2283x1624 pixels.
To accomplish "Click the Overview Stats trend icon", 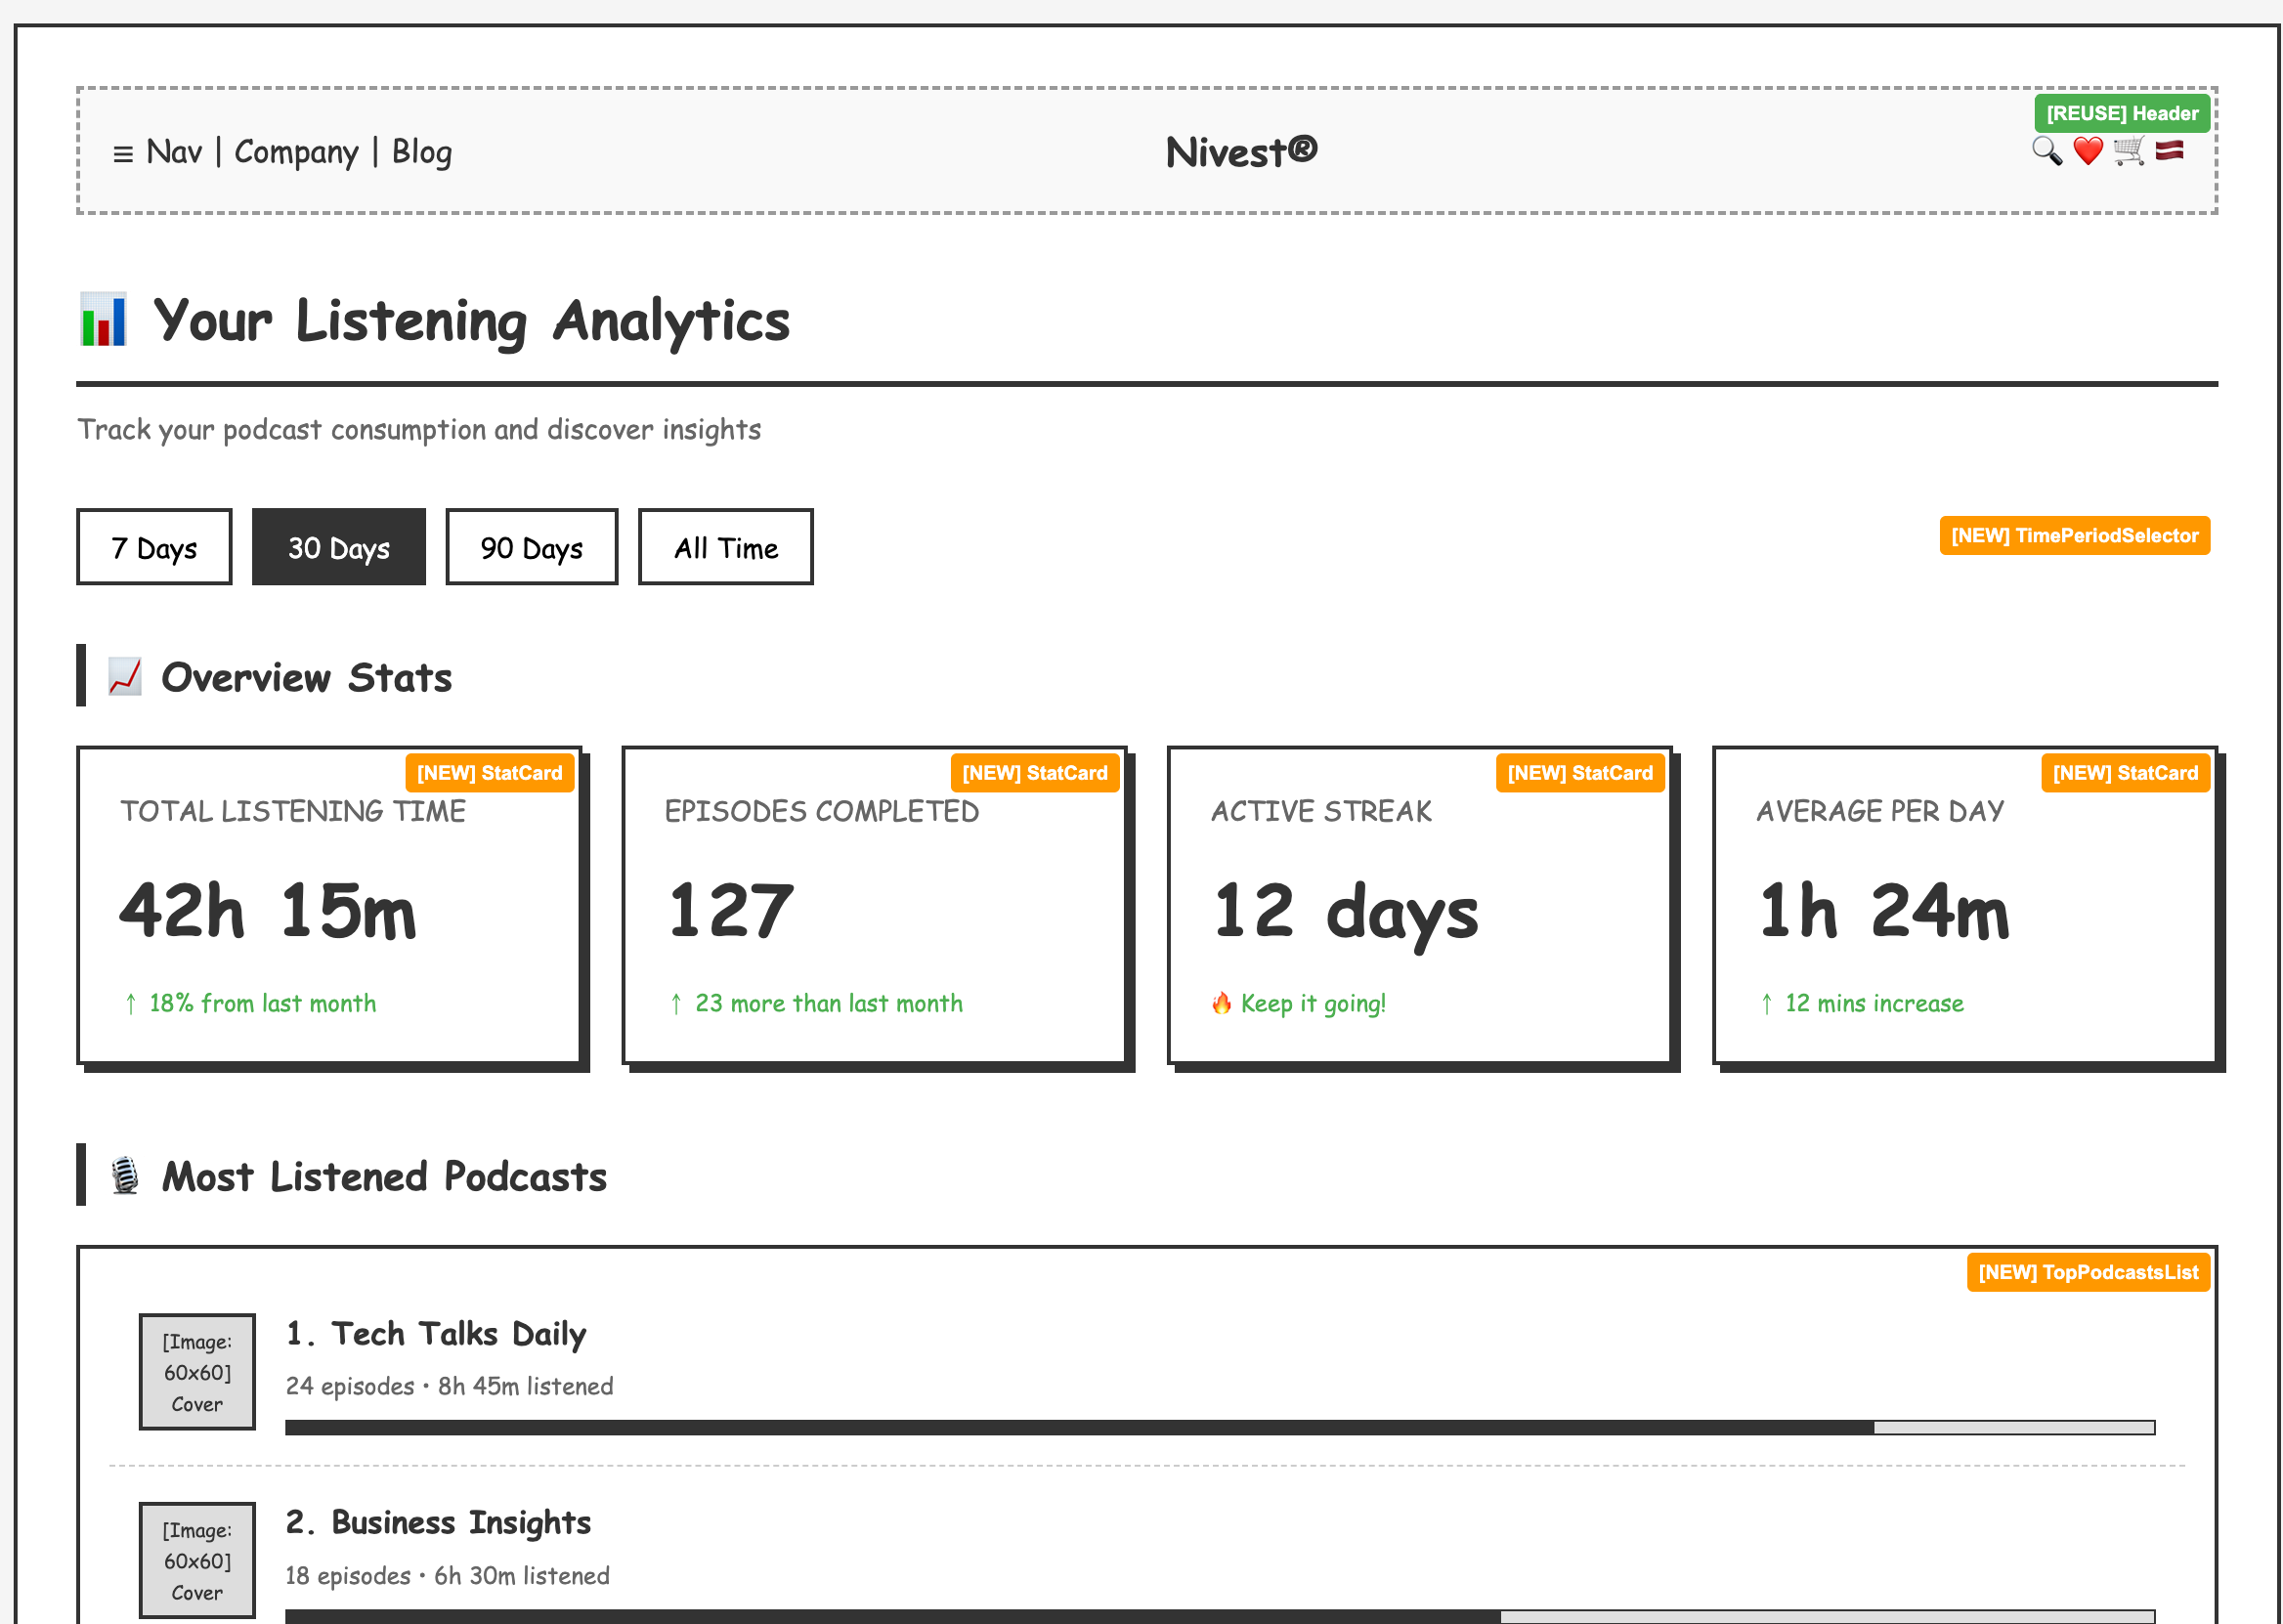I will (125, 677).
